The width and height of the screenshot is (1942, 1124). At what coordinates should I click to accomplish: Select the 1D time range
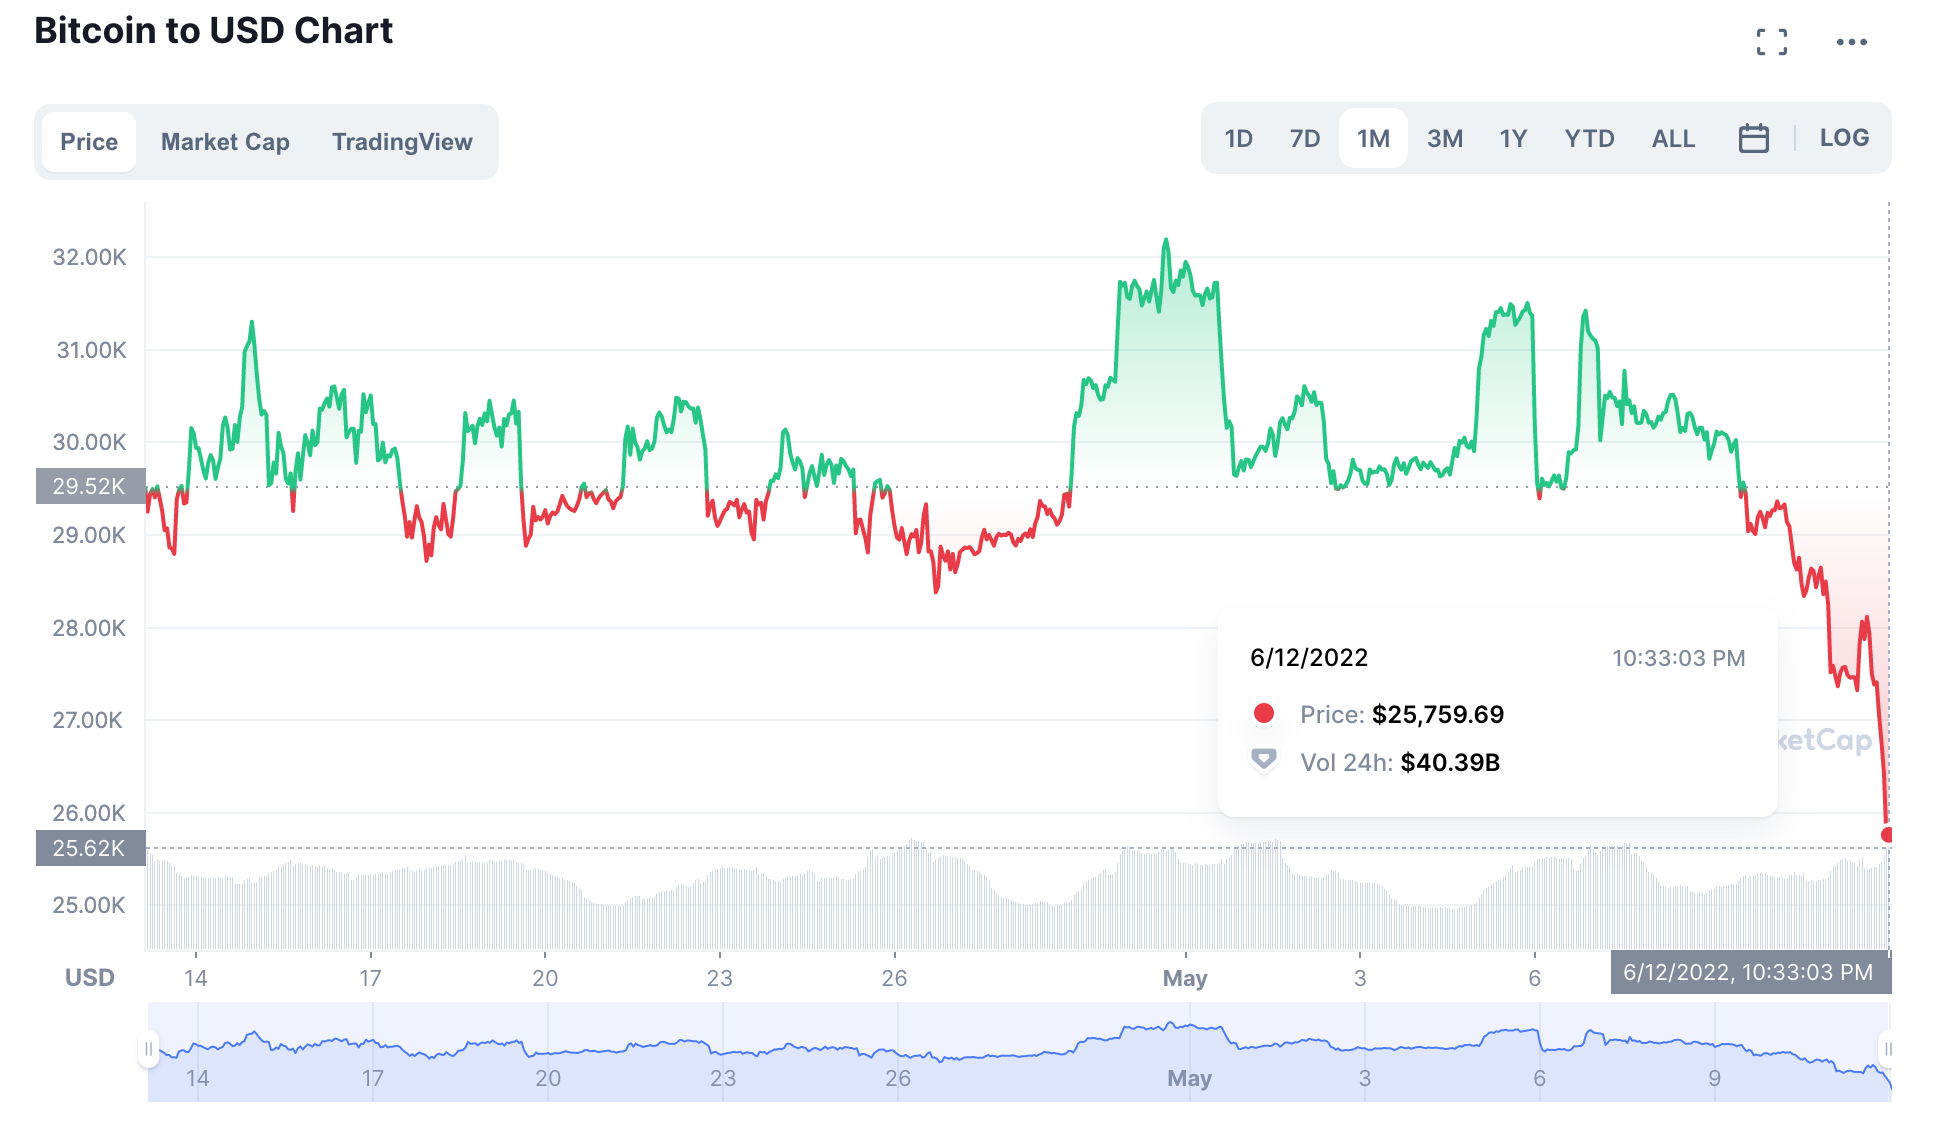pyautogui.click(x=1238, y=138)
